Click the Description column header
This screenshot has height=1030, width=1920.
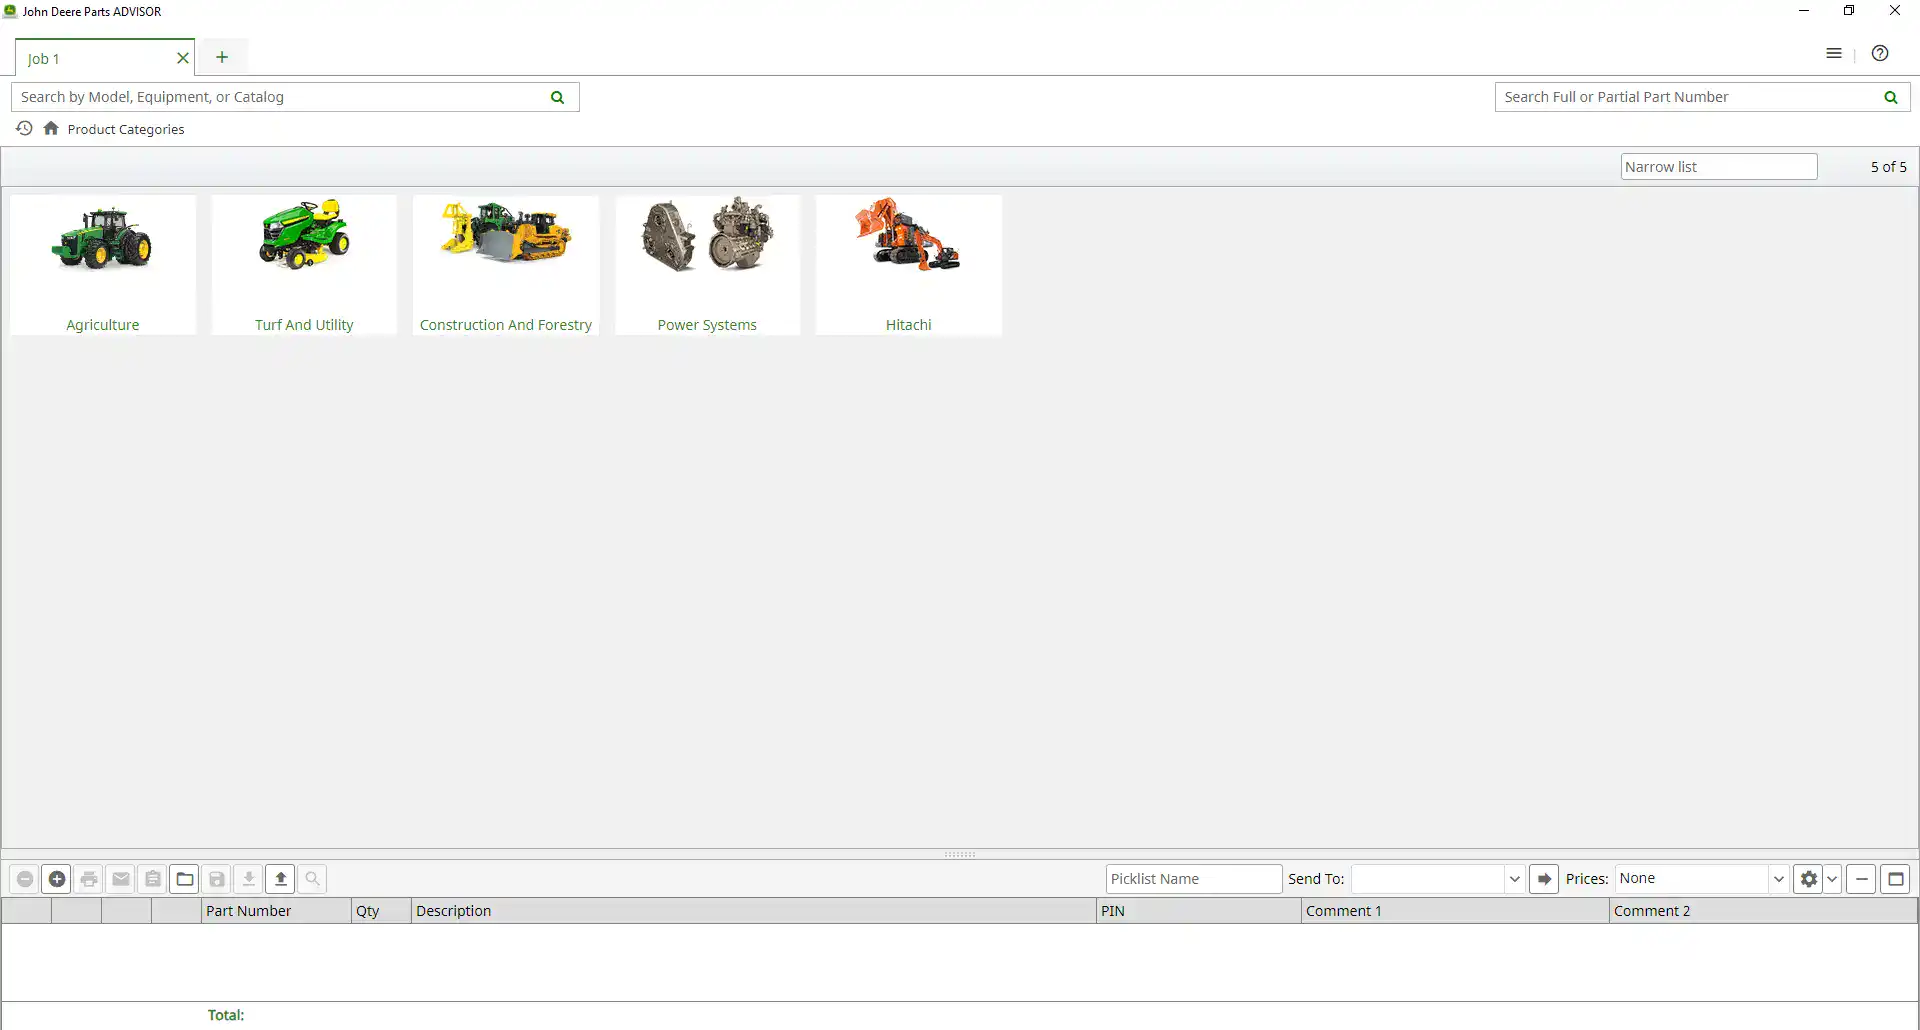[x=754, y=911]
